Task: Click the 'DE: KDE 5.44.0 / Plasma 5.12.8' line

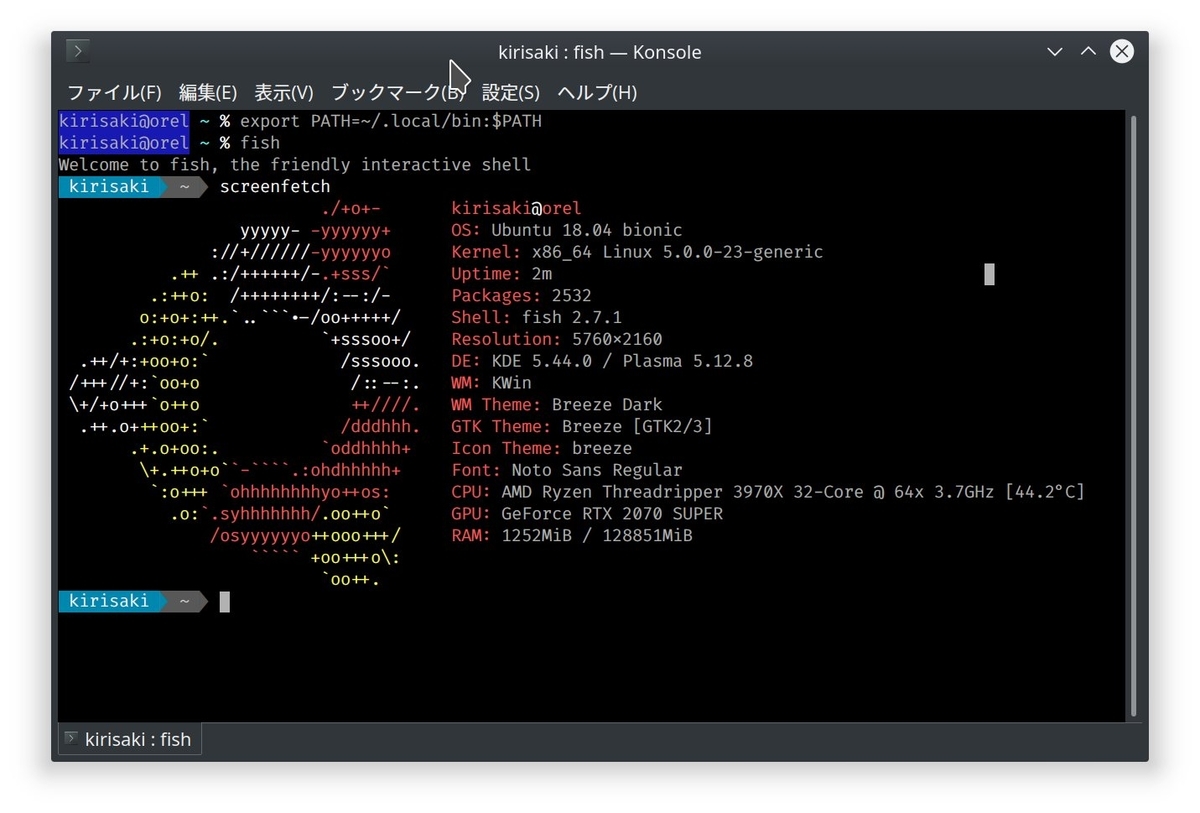Action: tap(602, 361)
